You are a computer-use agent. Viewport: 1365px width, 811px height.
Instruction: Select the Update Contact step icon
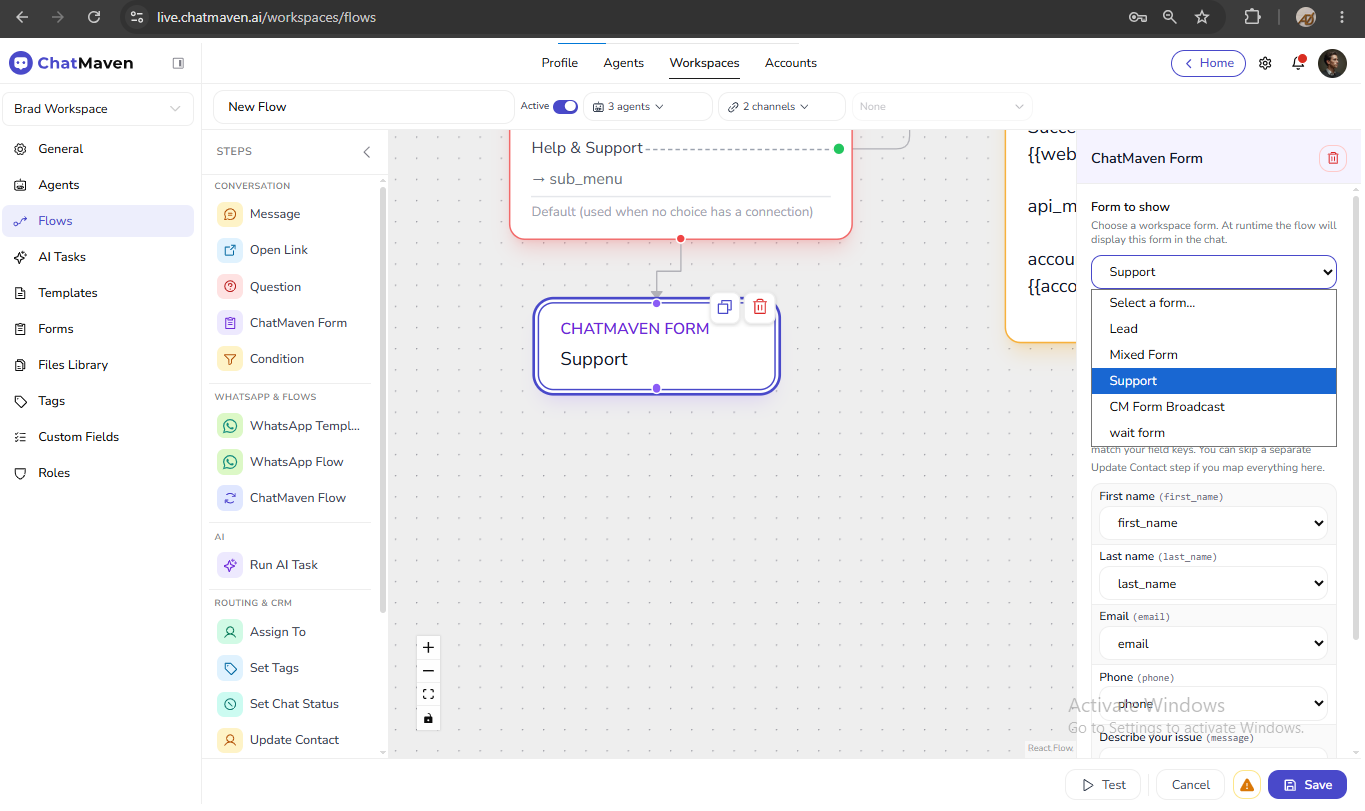coord(230,740)
